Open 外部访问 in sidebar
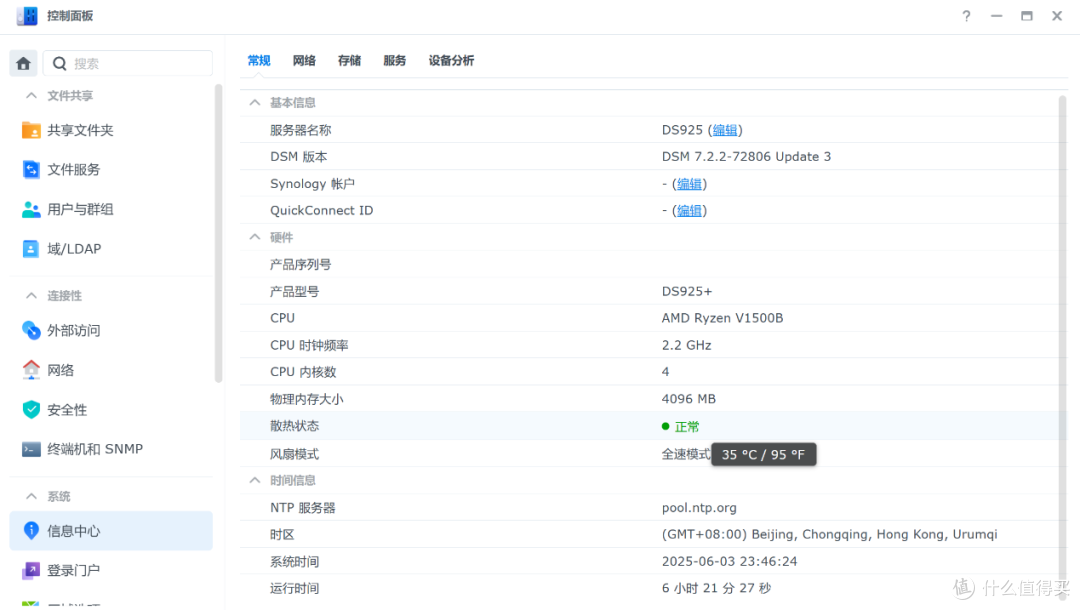1080x610 pixels. click(73, 330)
